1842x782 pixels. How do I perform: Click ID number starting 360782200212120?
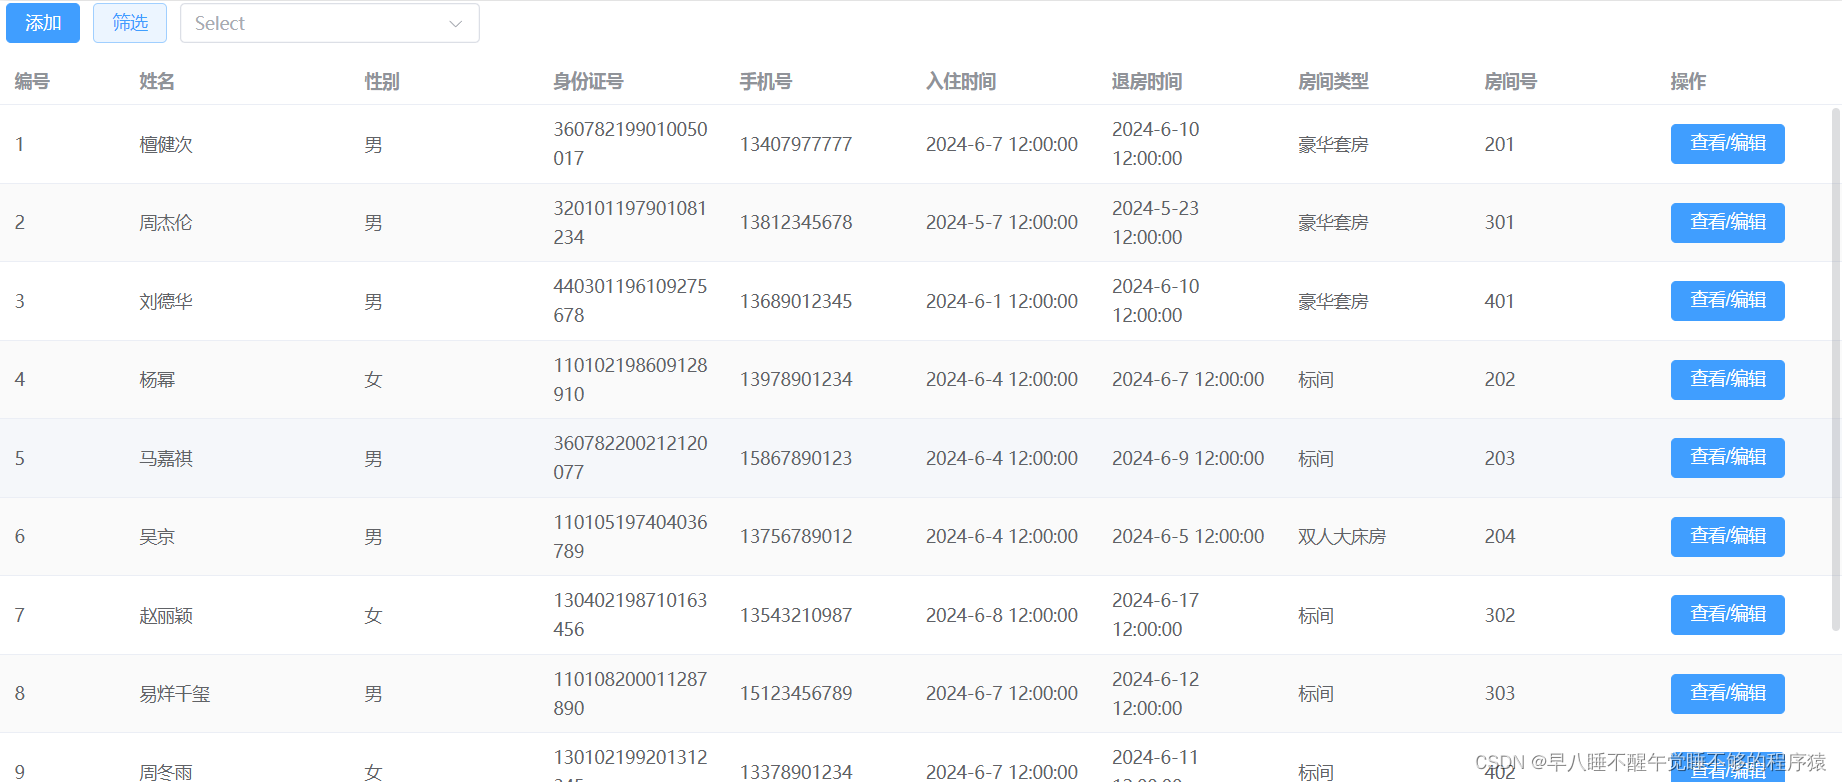tap(630, 458)
